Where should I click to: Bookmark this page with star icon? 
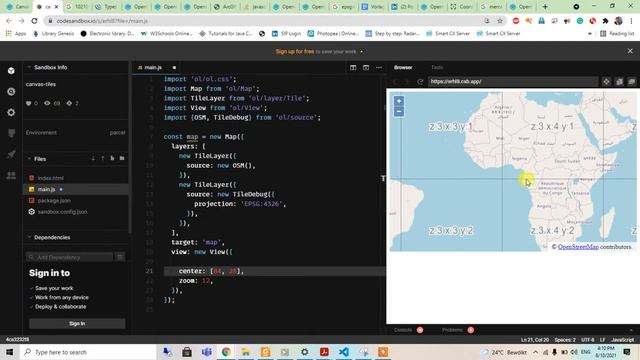tap(500, 21)
